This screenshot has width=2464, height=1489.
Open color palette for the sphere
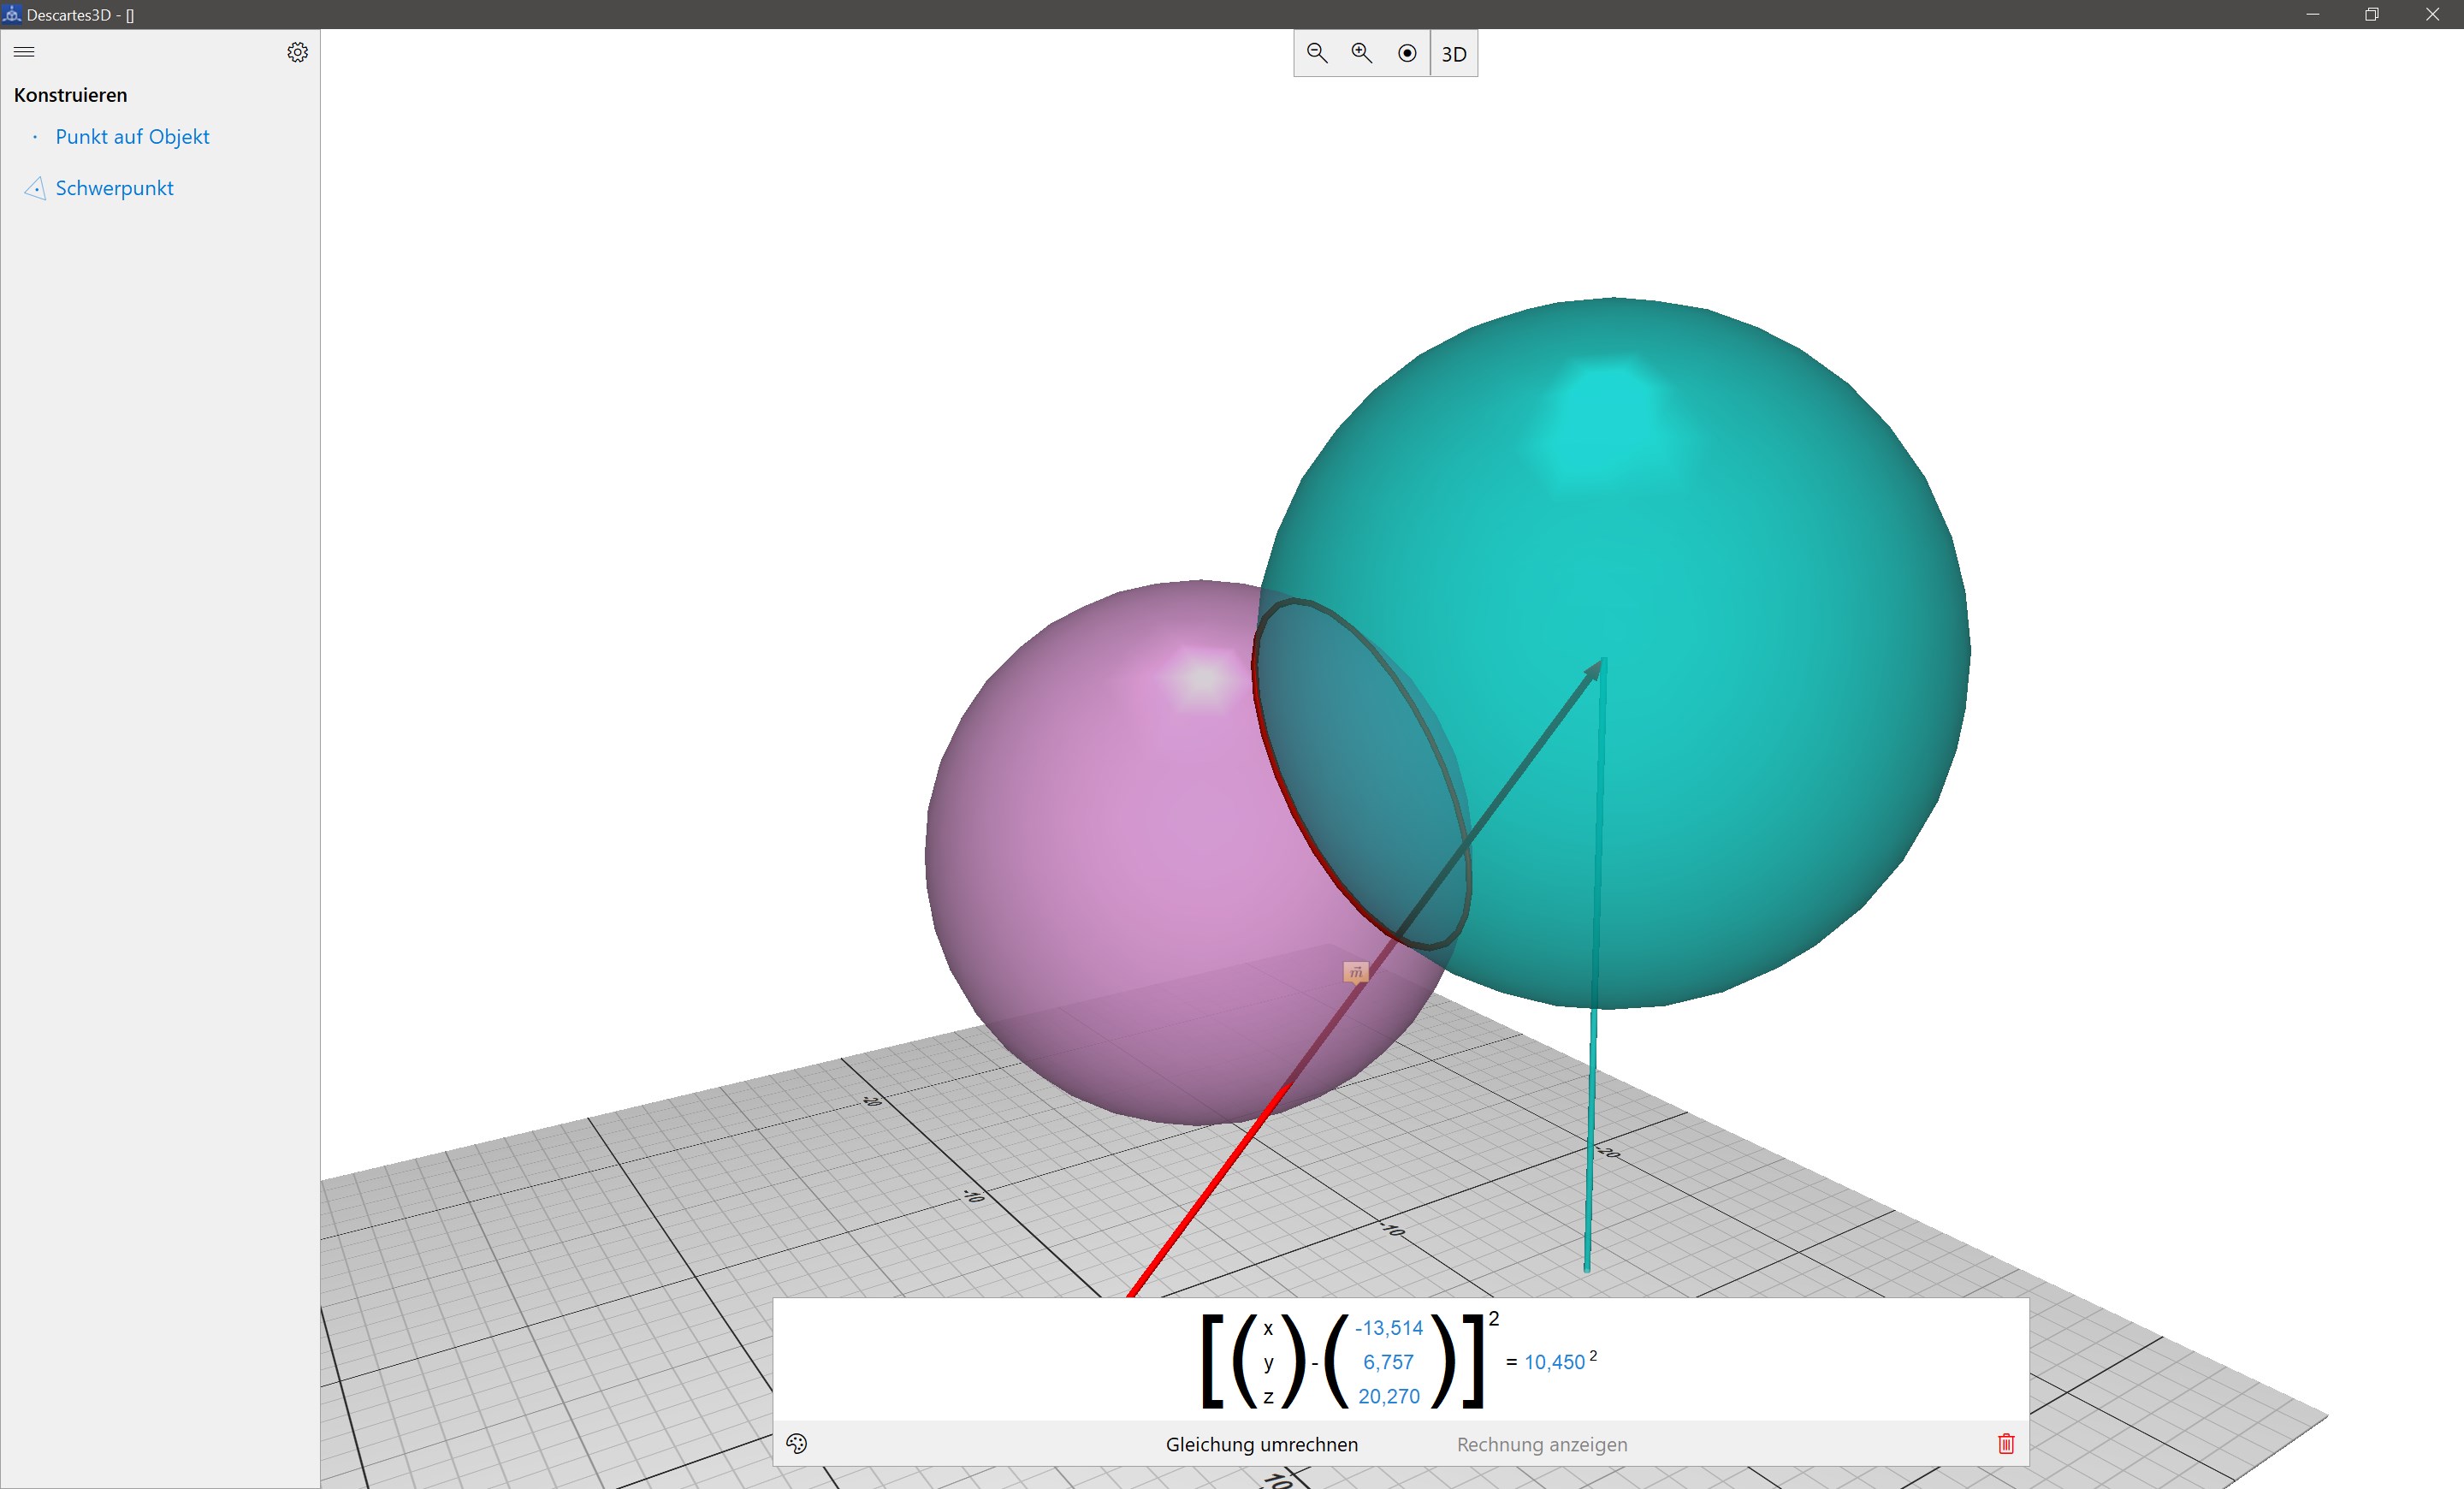[796, 1443]
